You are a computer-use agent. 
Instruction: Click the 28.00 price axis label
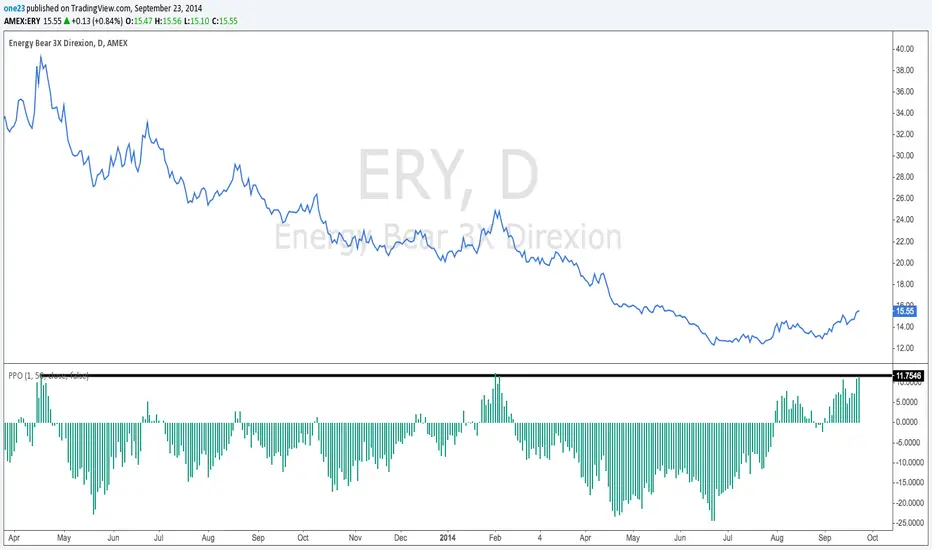coord(905,177)
